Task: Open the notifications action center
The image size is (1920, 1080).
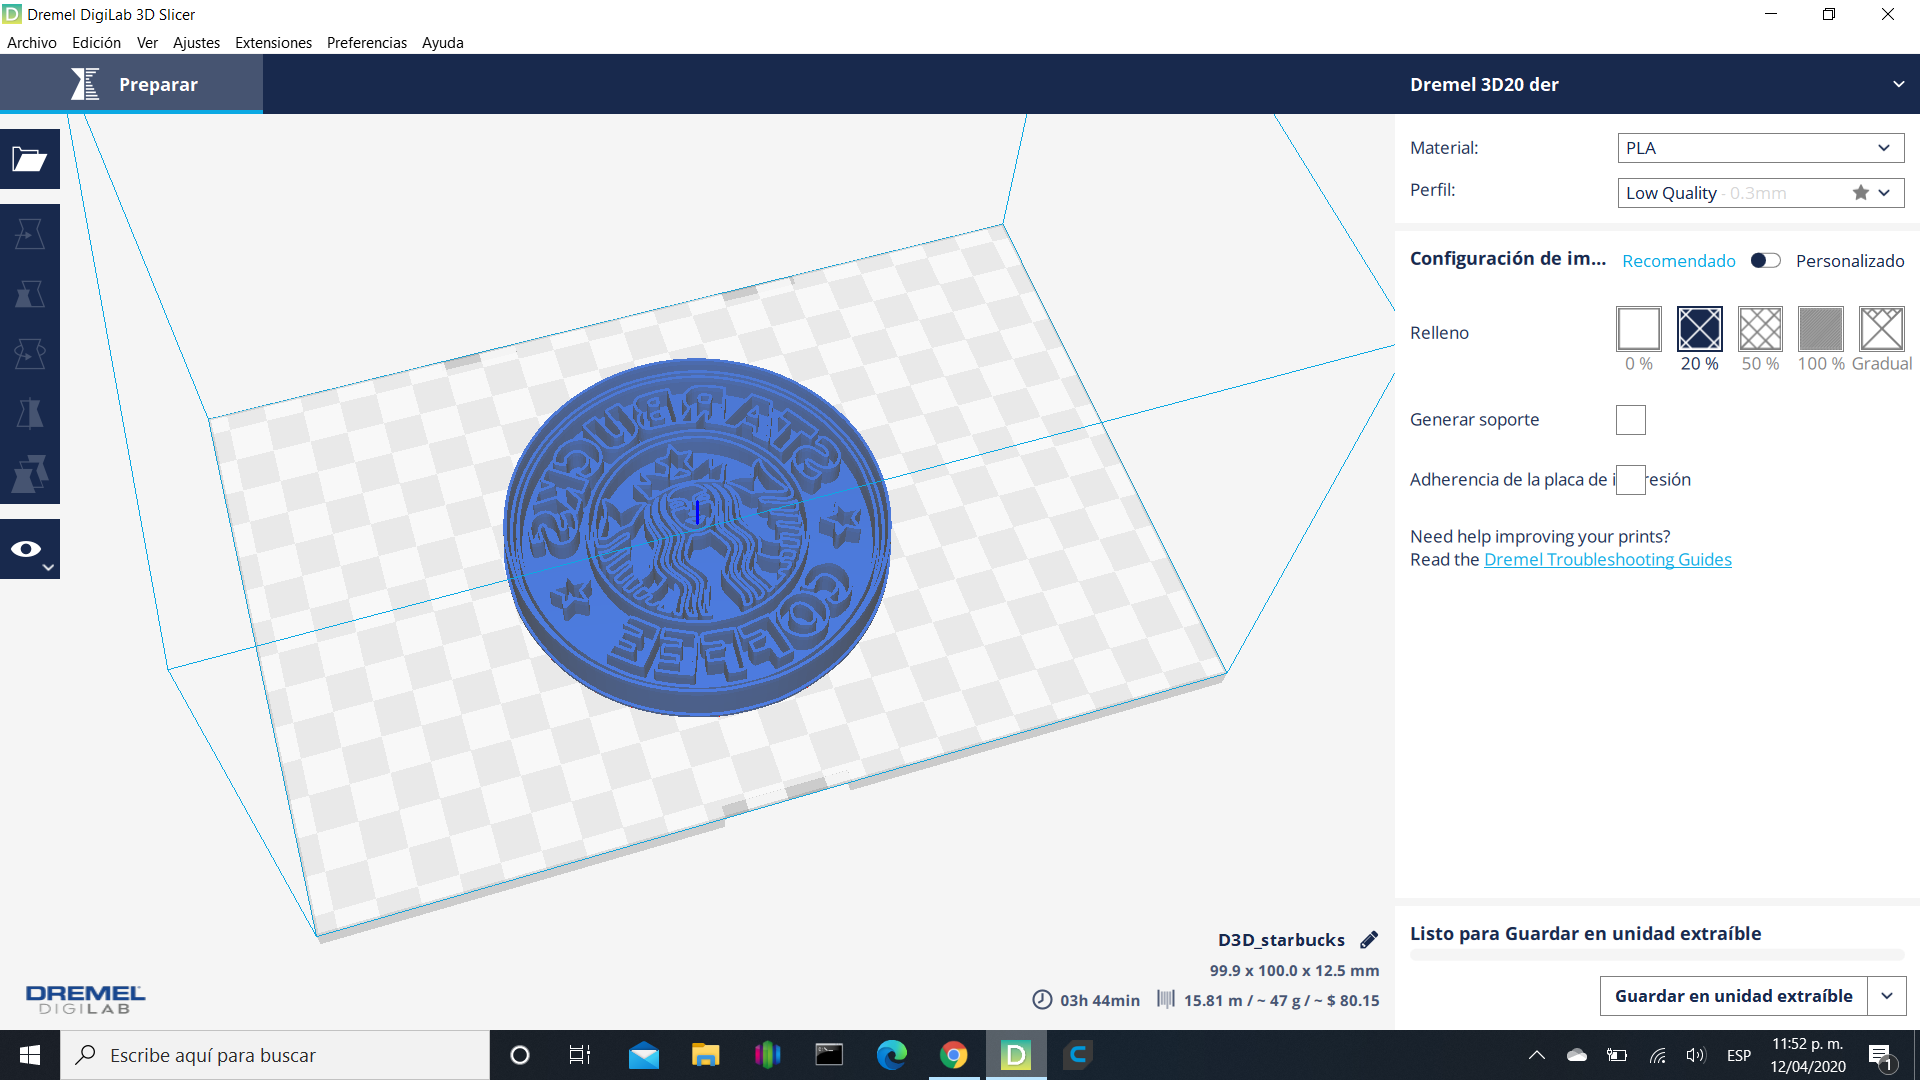Action: (x=1880, y=1055)
